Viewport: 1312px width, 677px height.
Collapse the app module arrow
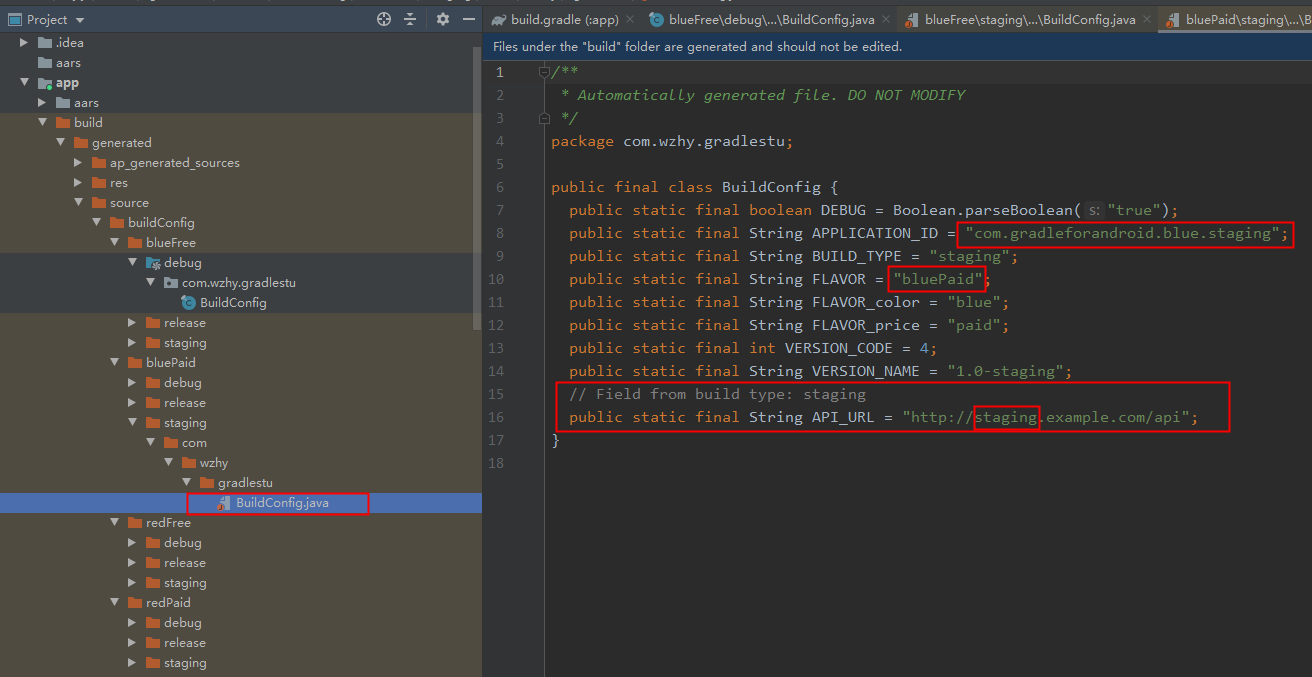tap(25, 82)
